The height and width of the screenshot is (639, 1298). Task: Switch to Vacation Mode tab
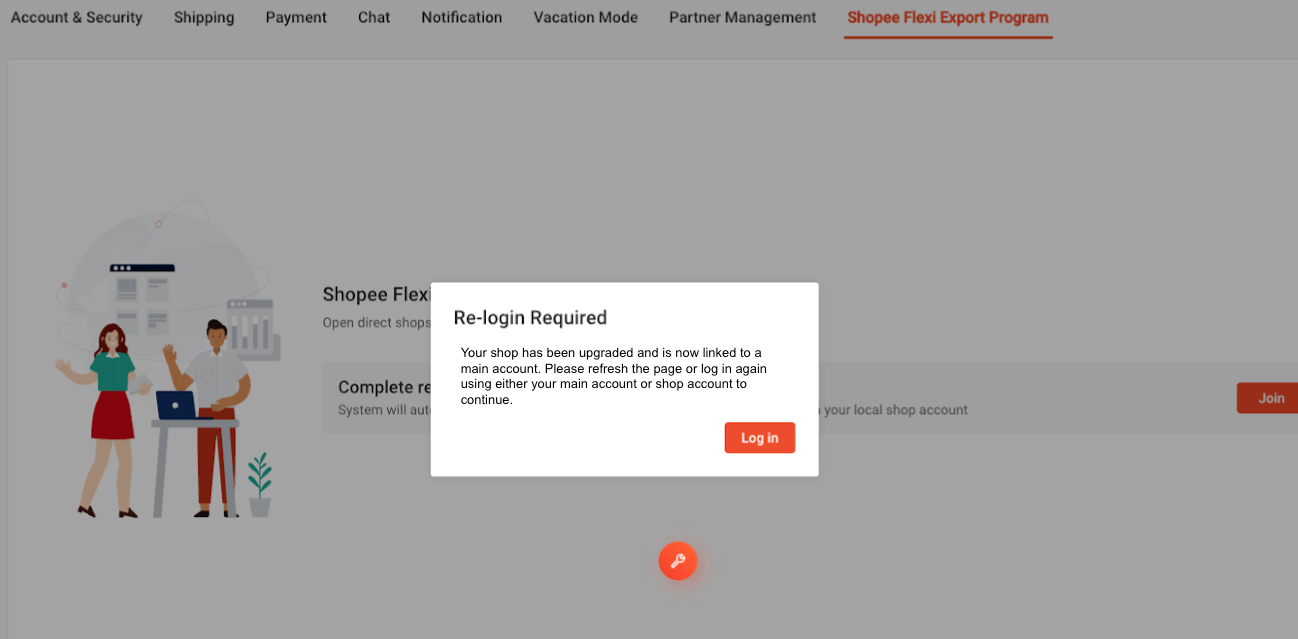585,18
